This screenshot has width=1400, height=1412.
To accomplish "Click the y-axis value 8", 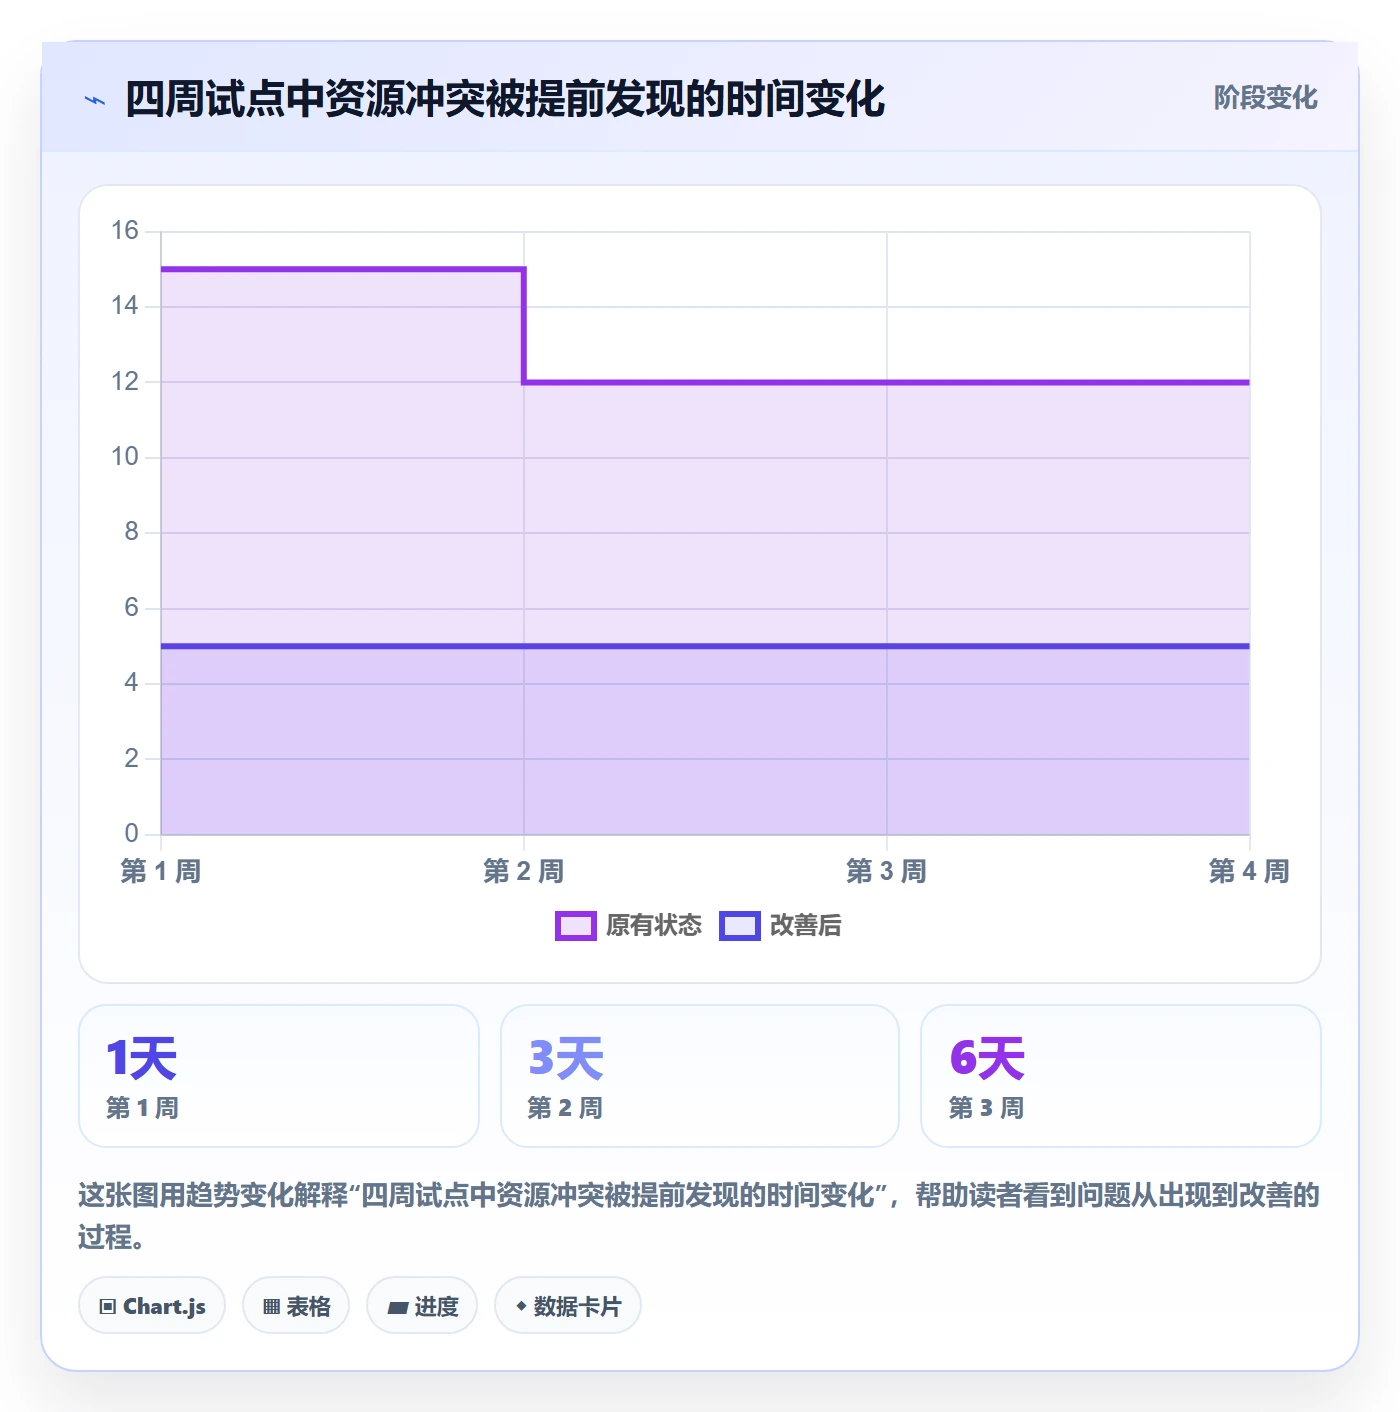I will 131,532.
